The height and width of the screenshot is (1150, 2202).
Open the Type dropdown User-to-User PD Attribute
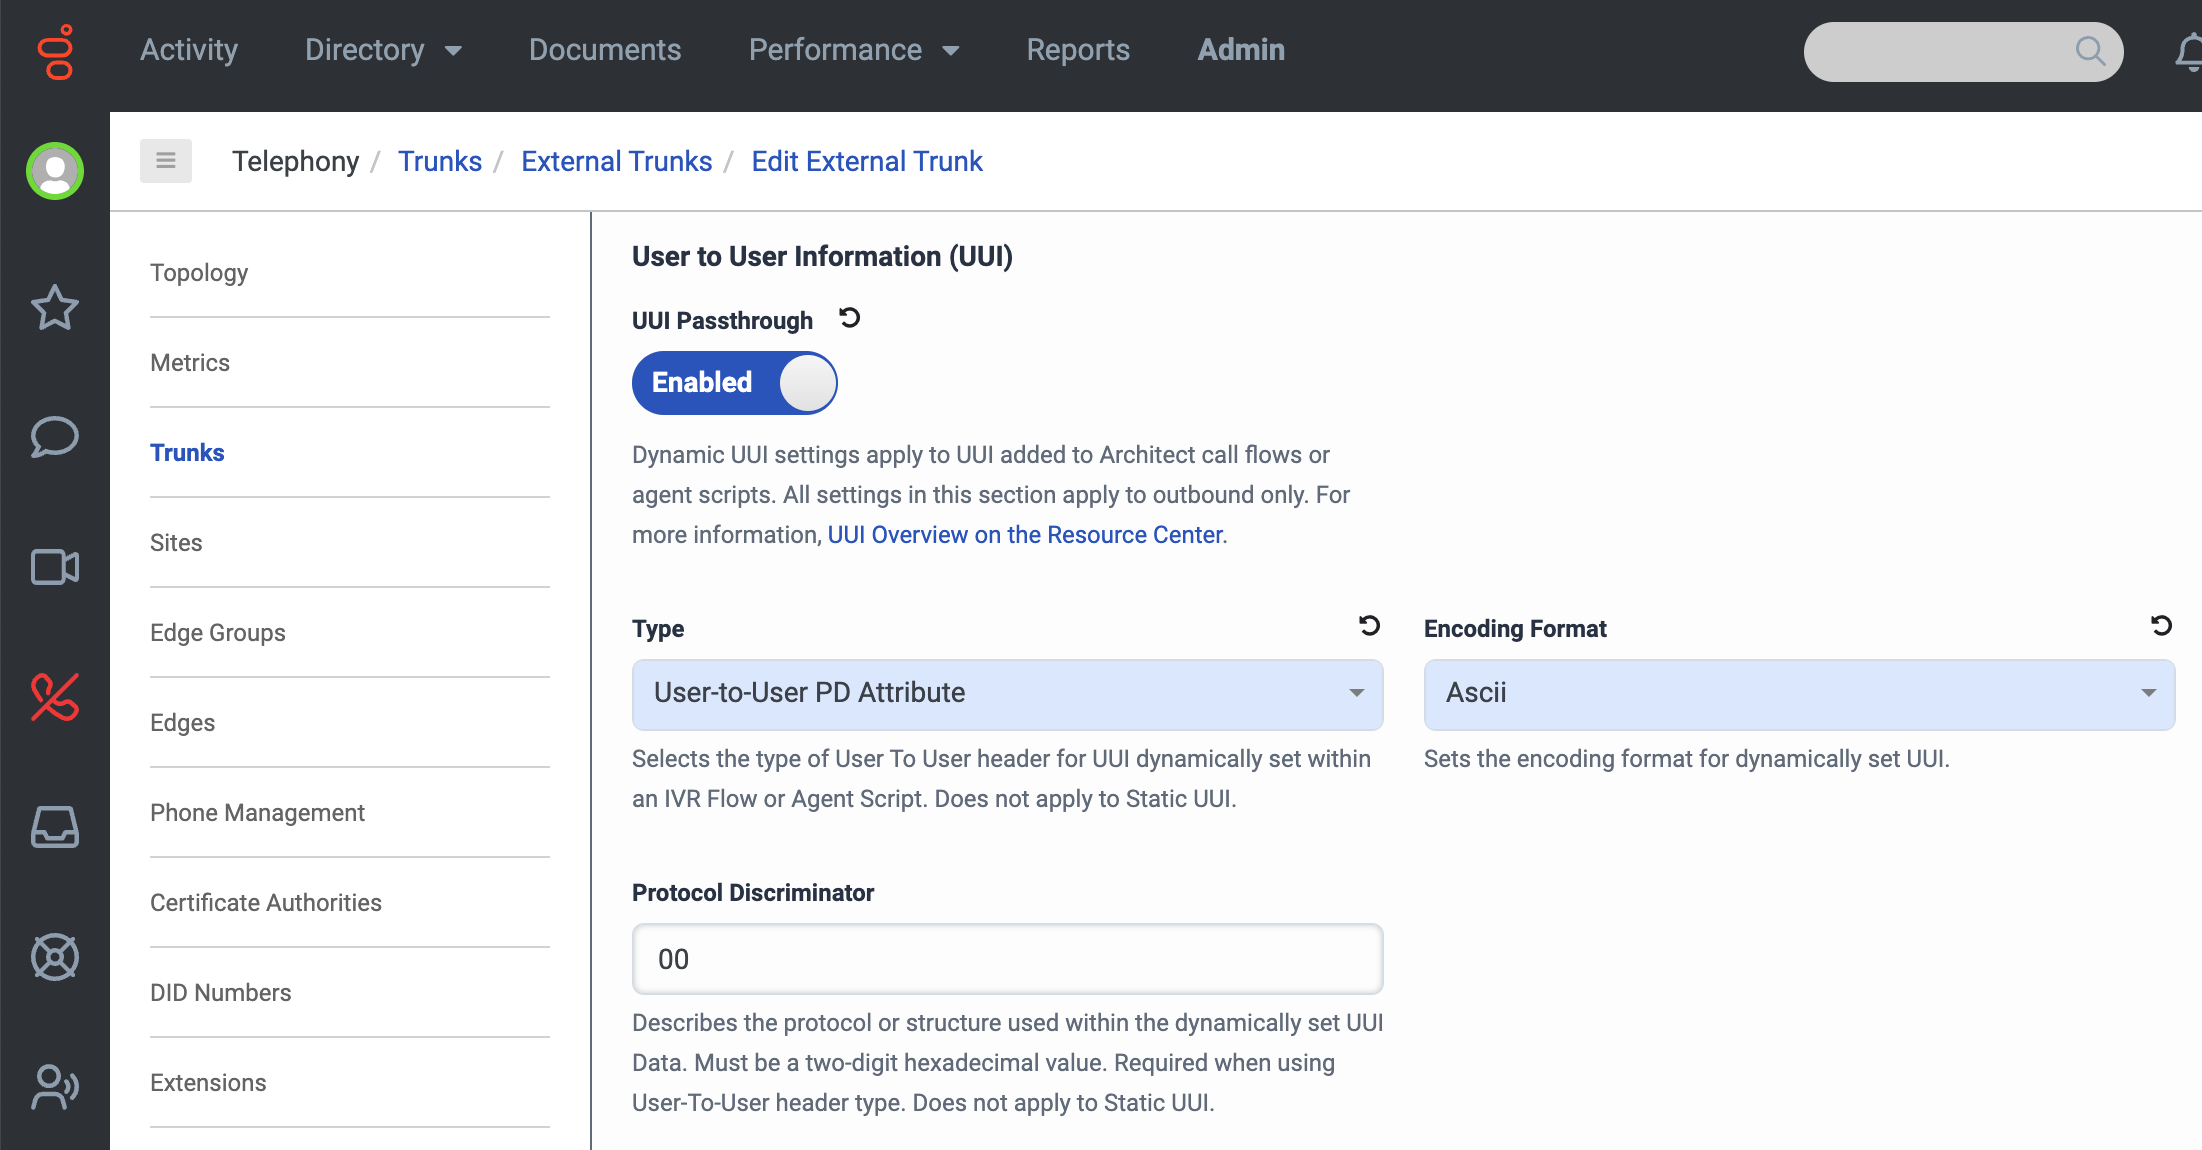pos(1007,694)
